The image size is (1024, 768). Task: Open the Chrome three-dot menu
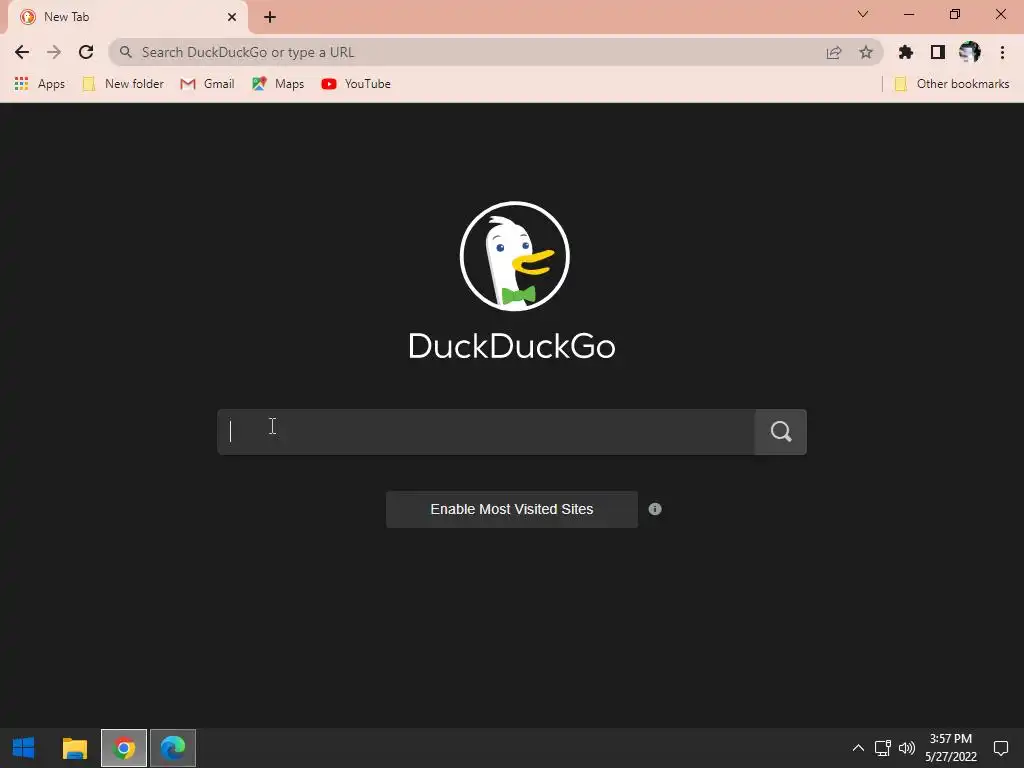point(1002,52)
